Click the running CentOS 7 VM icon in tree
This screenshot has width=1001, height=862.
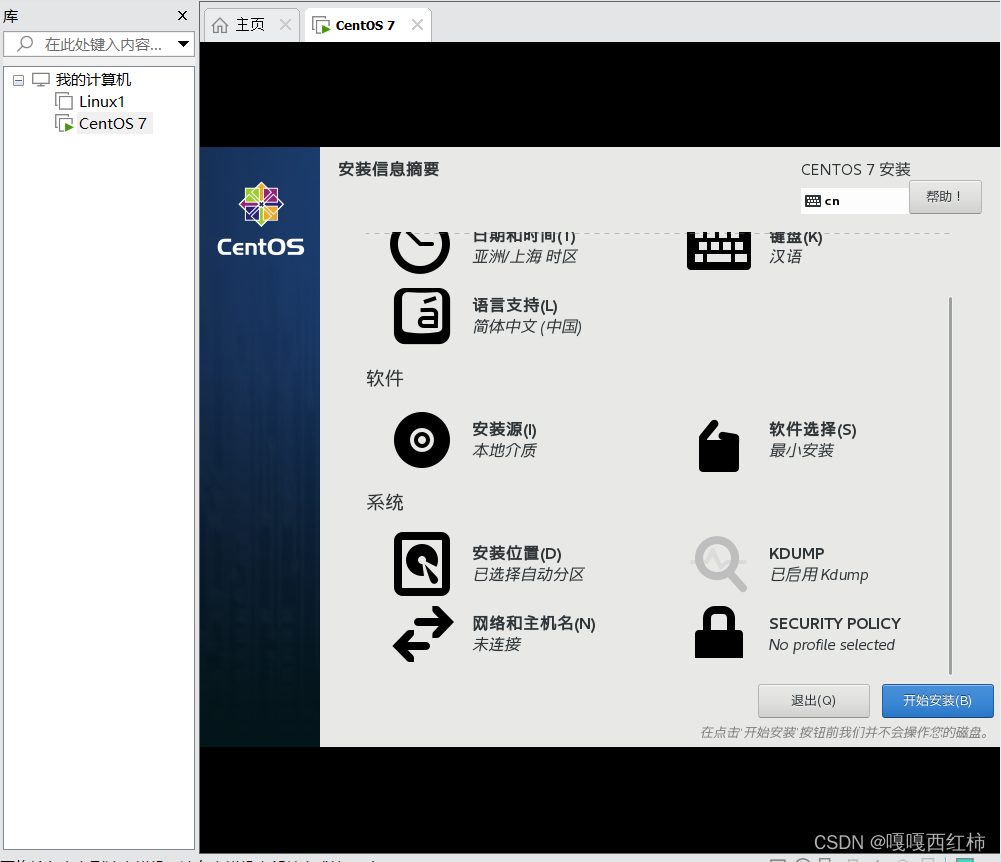(x=64, y=123)
